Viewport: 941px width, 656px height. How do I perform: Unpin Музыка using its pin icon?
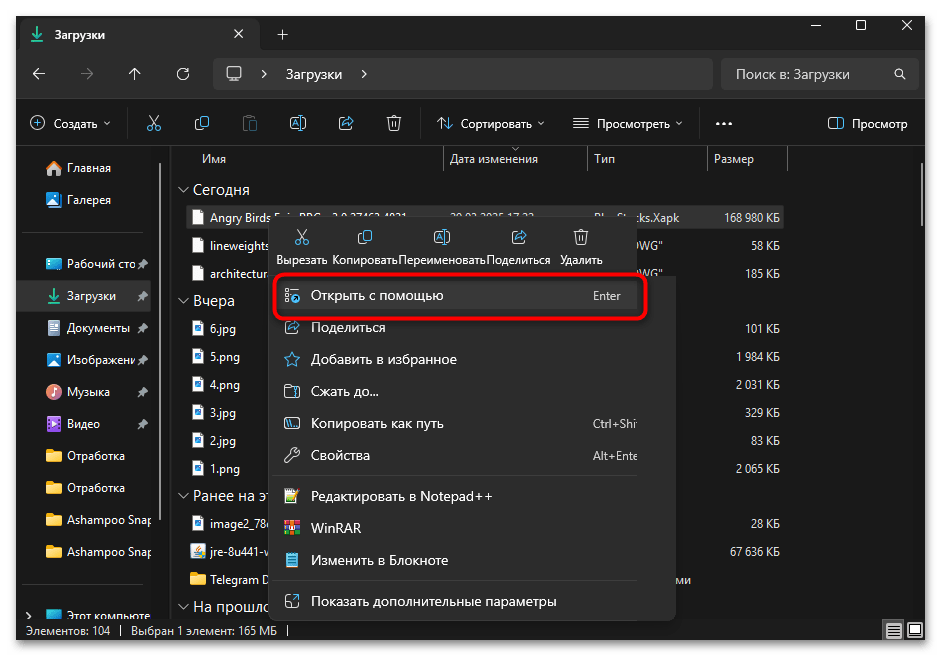pos(142,392)
